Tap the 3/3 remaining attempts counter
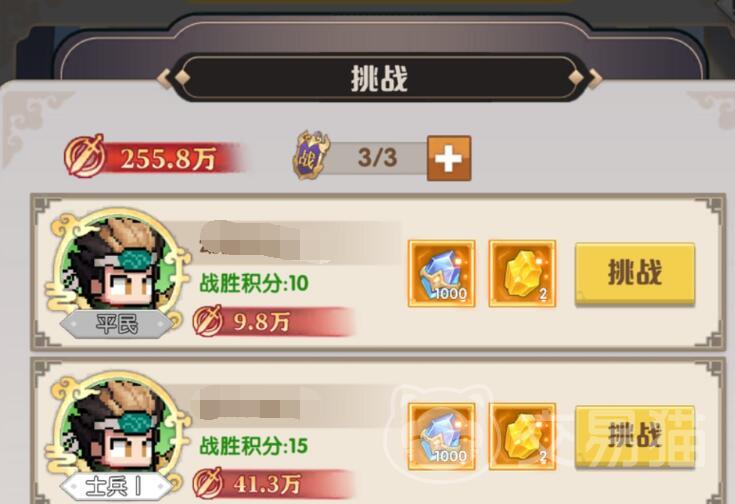This screenshot has height=504, width=735. tap(377, 158)
